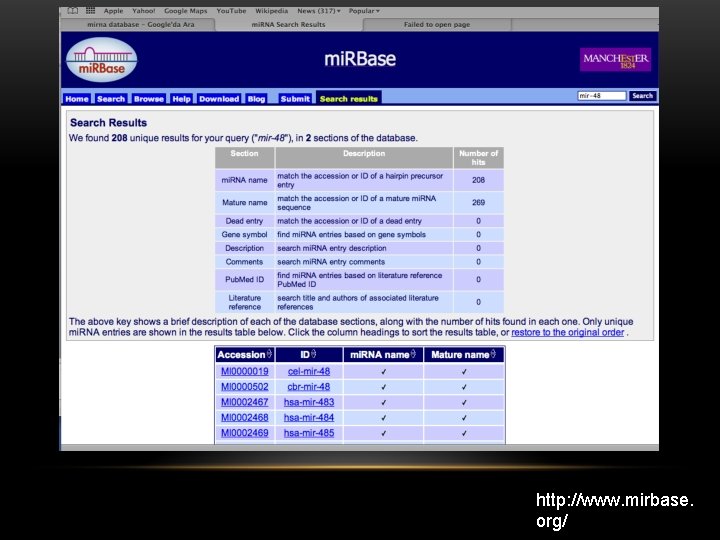Image resolution: width=720 pixels, height=540 pixels.
Task: Open accession MI0002469 link
Action: pos(245,433)
